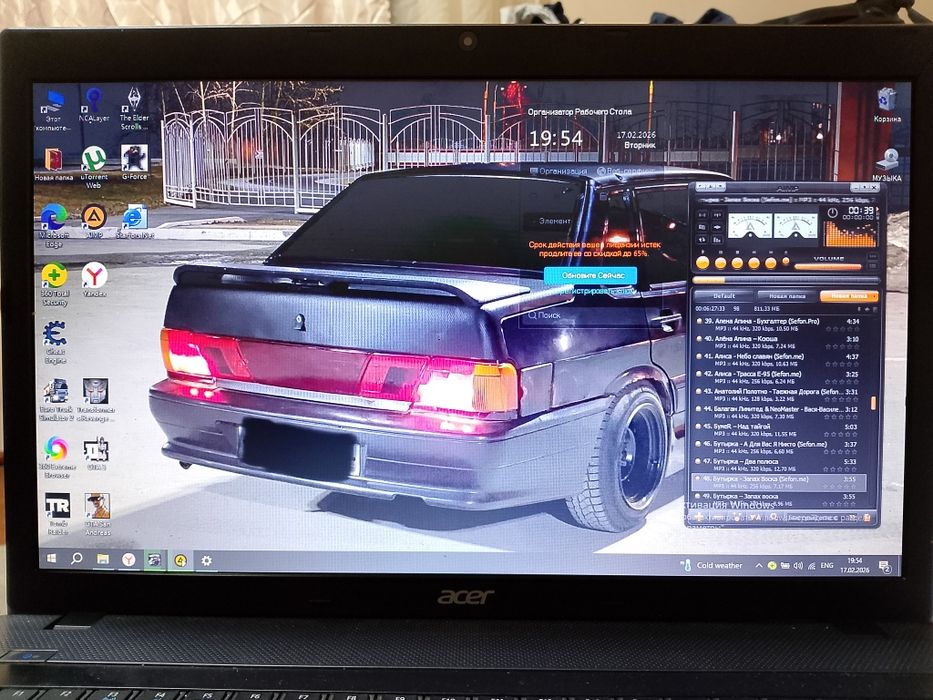Click AIMP timer power icon

pyautogui.click(x=832, y=212)
